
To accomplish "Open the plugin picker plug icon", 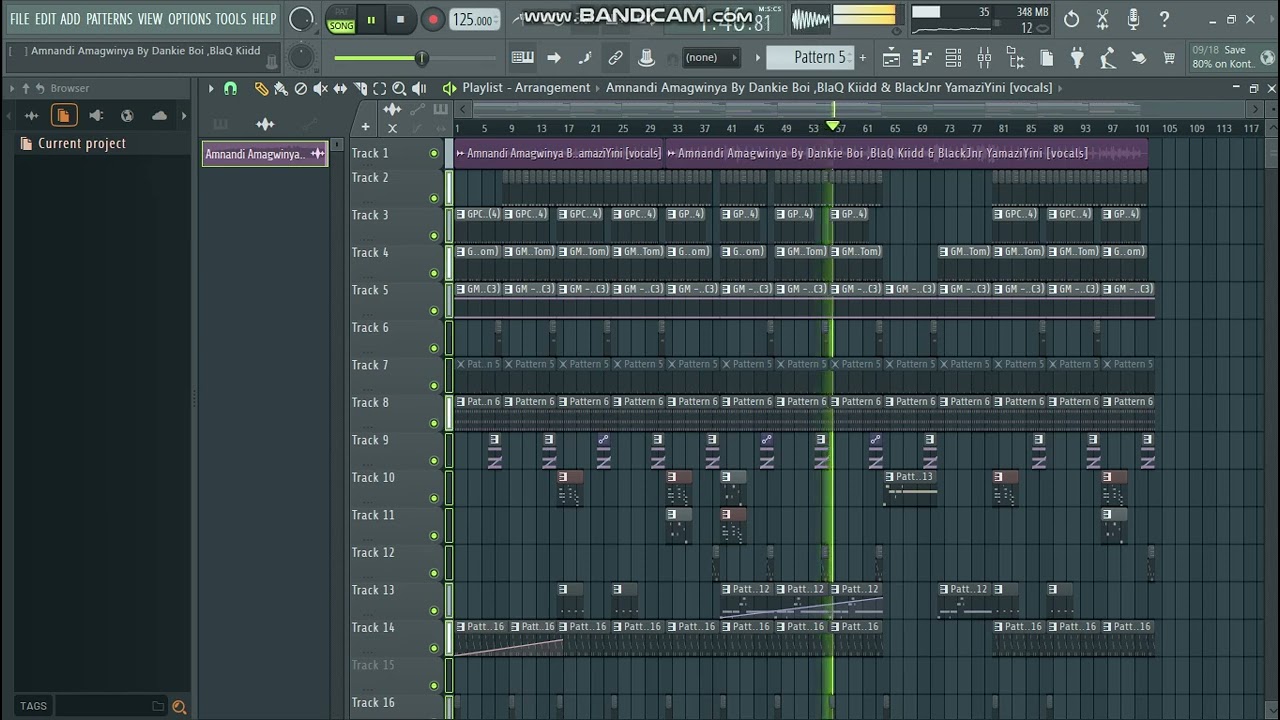I will 1077,58.
